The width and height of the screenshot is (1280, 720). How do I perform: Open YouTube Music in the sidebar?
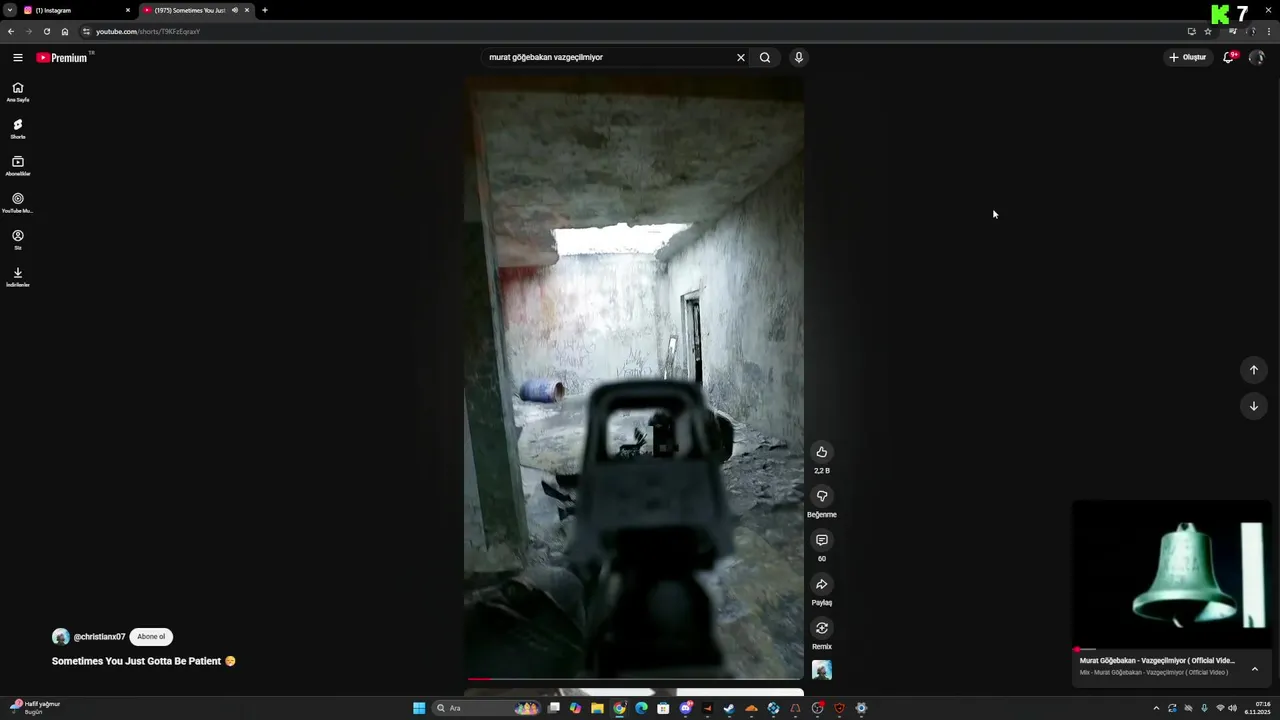18,203
